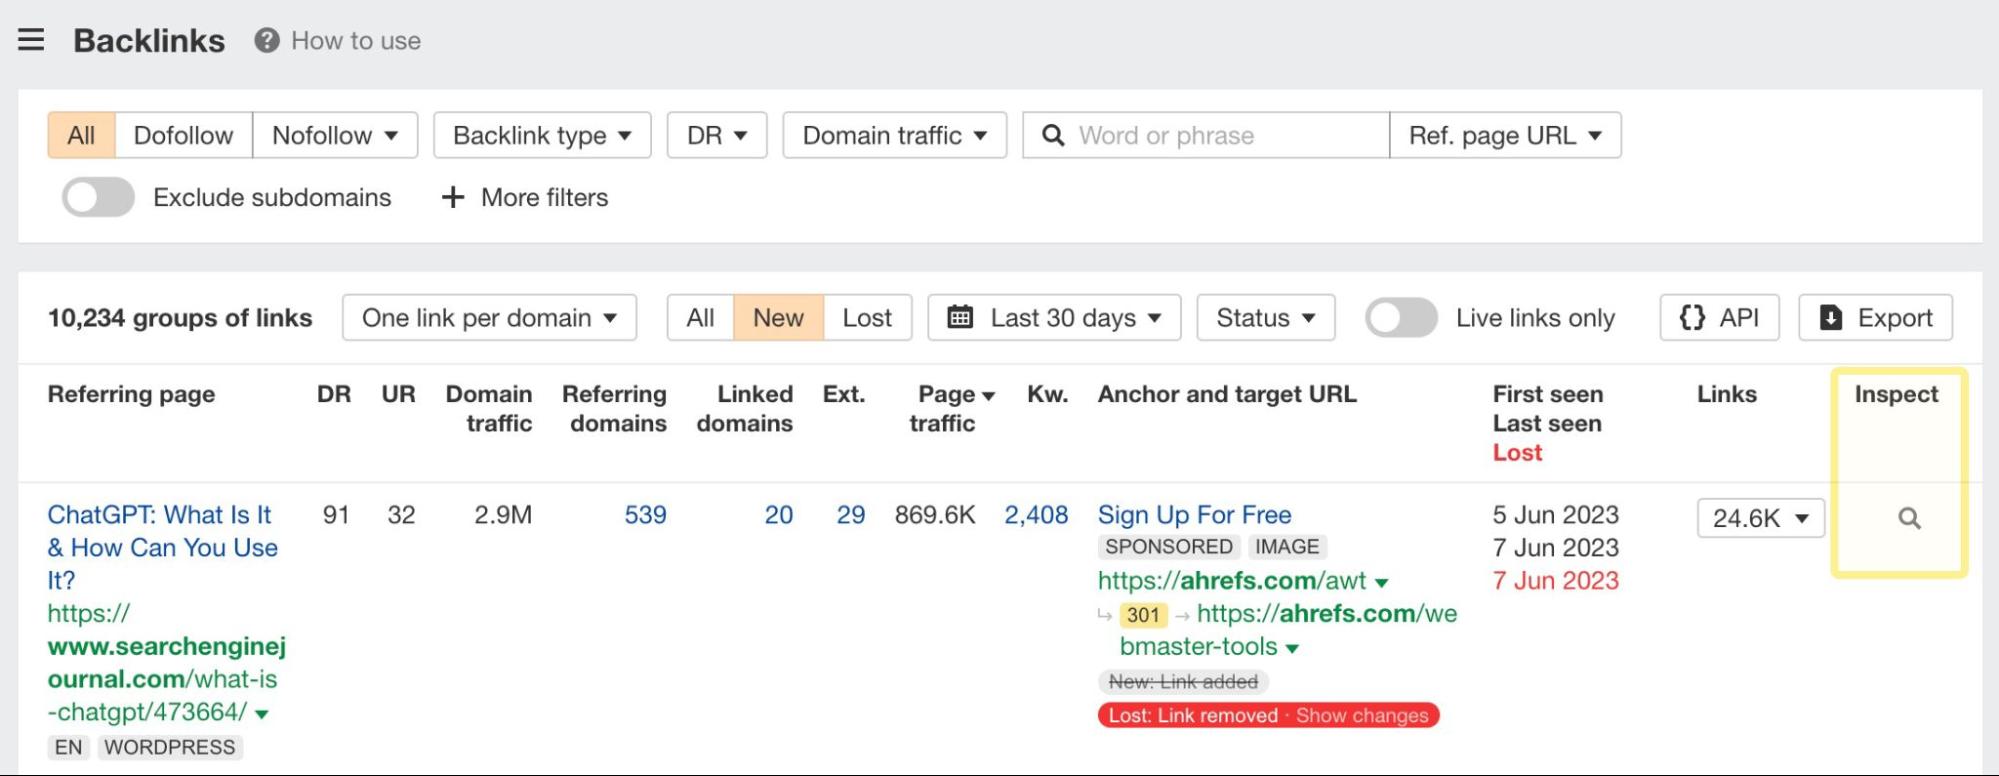The width and height of the screenshot is (1999, 776).
Task: Open the Ref. page URL dropdown
Action: pos(1505,135)
